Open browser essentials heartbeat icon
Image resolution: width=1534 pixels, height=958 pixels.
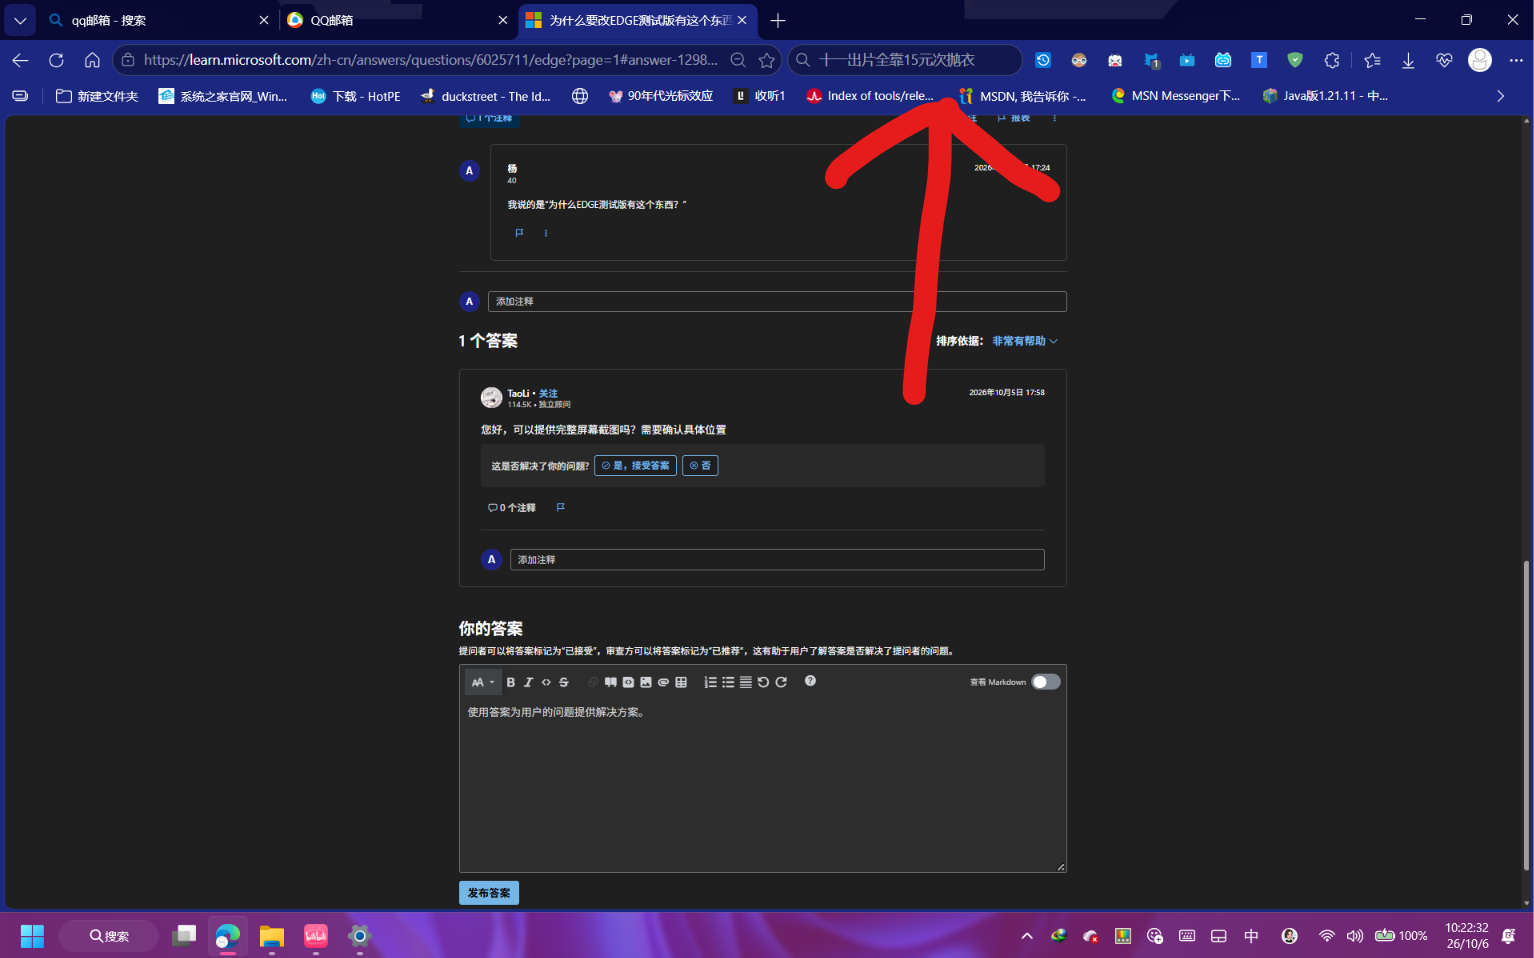point(1444,60)
